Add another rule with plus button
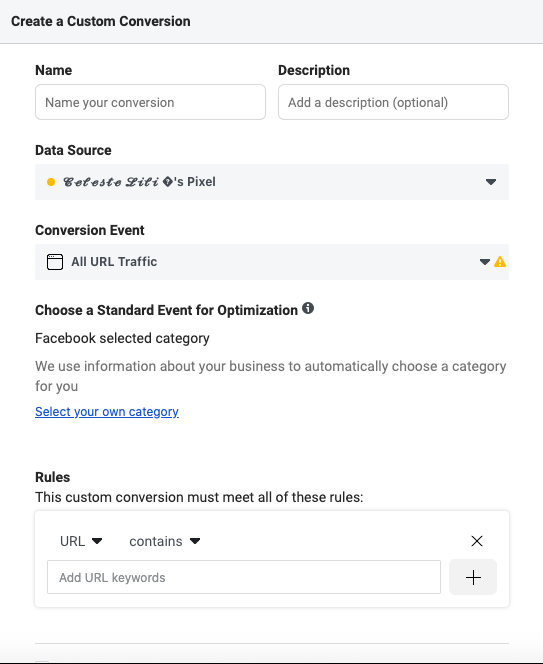Screen dimensions: 543x664 pos(473,577)
